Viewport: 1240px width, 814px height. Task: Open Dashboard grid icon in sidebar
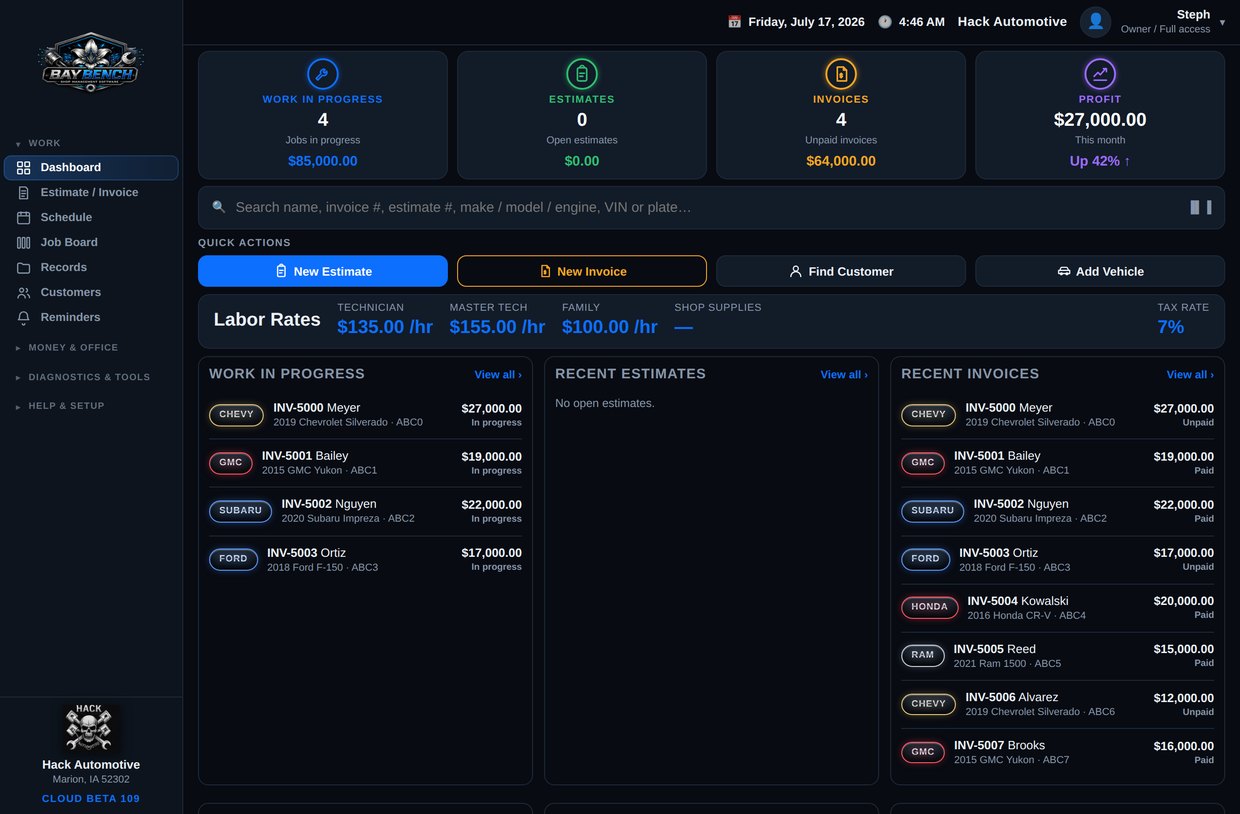click(x=24, y=168)
